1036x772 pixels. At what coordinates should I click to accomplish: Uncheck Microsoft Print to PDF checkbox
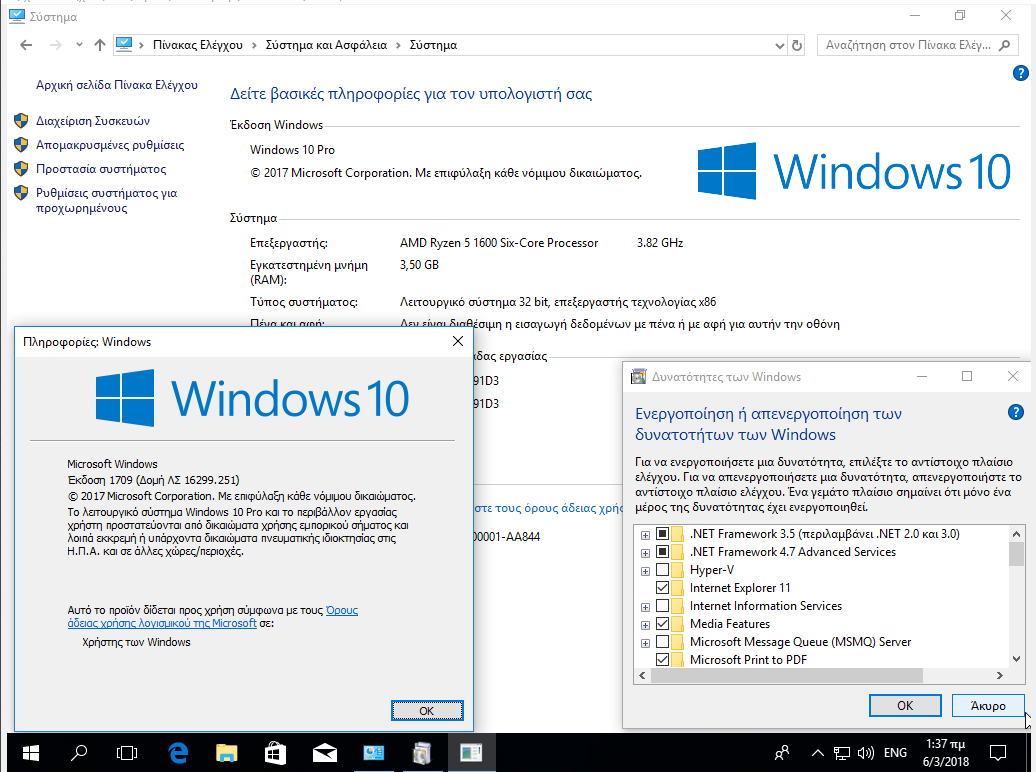click(x=662, y=659)
